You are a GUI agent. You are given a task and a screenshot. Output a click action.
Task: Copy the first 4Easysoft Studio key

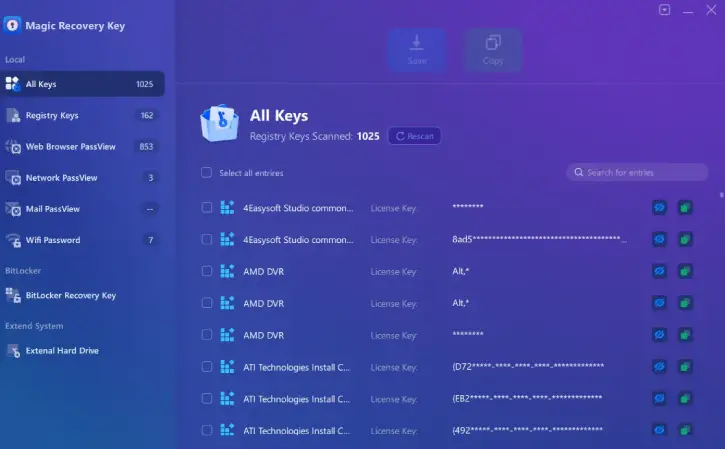click(685, 208)
